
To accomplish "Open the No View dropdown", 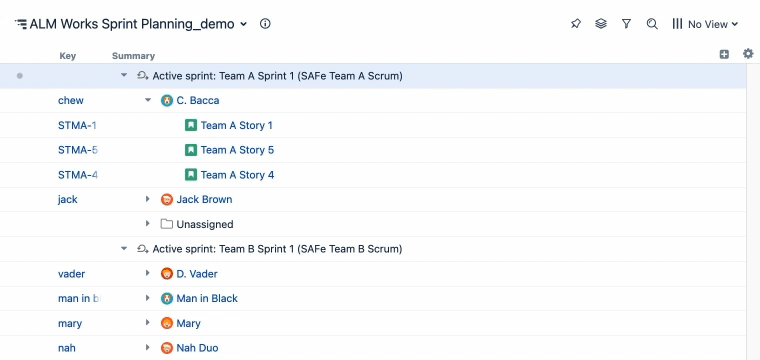I will (705, 24).
